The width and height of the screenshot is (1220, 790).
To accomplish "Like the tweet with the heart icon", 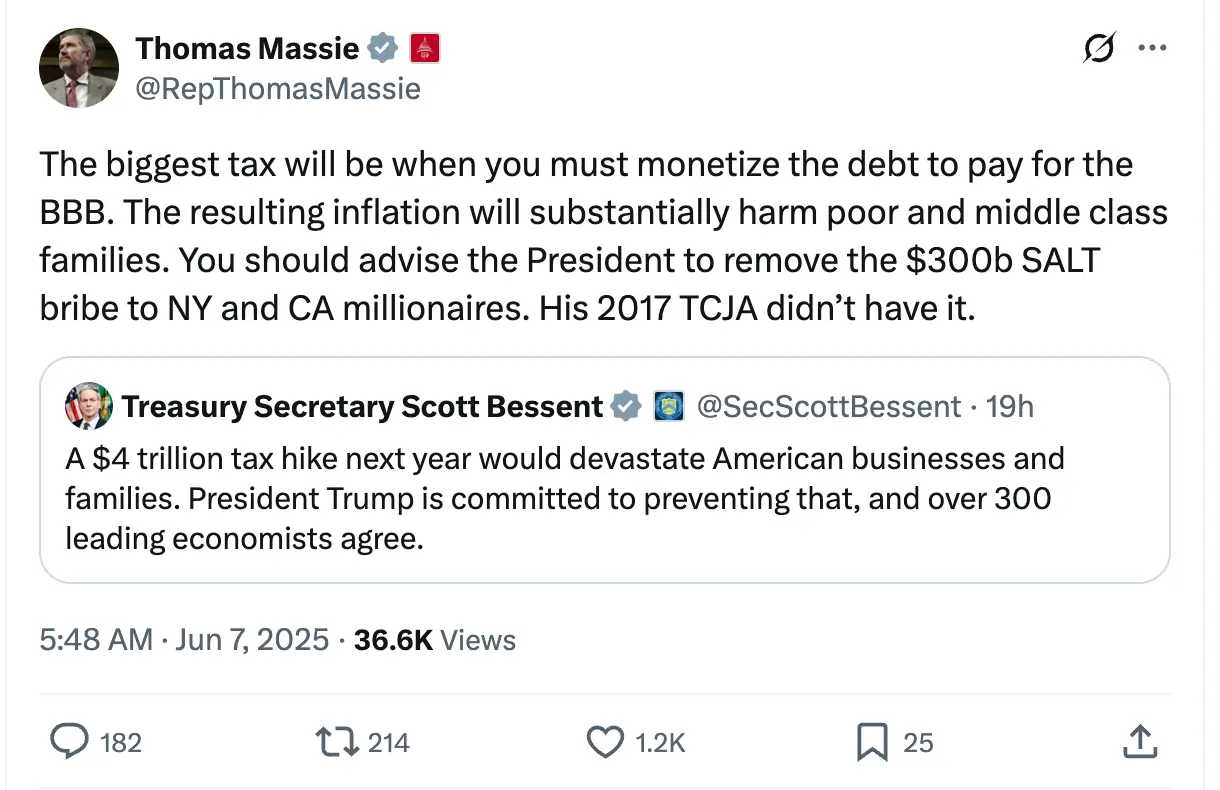I will (603, 742).
